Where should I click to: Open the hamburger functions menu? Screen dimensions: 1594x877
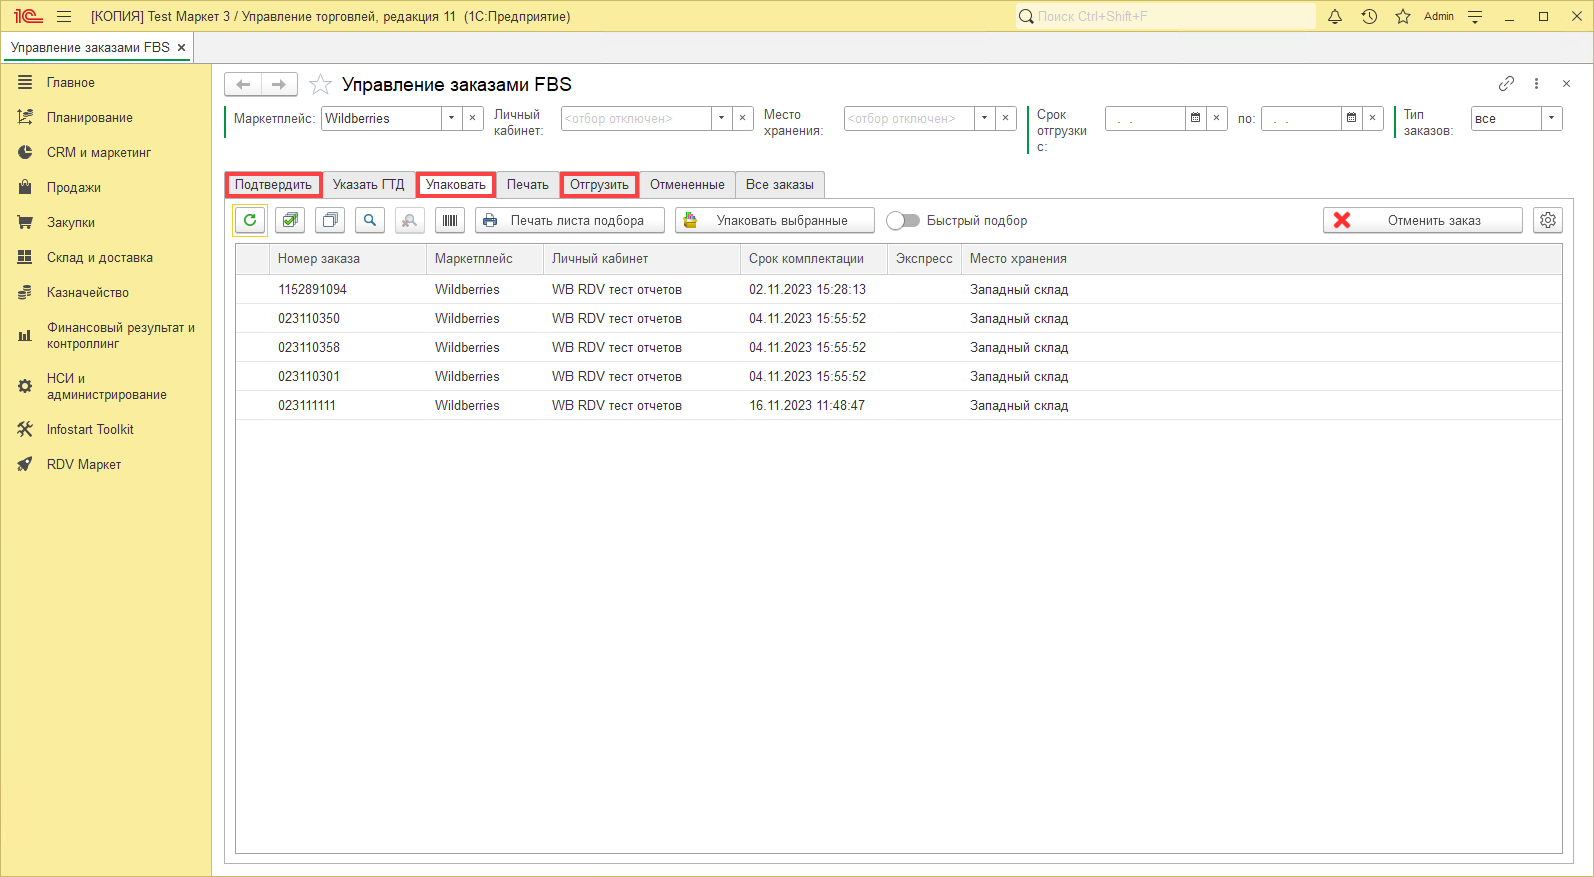coord(64,16)
